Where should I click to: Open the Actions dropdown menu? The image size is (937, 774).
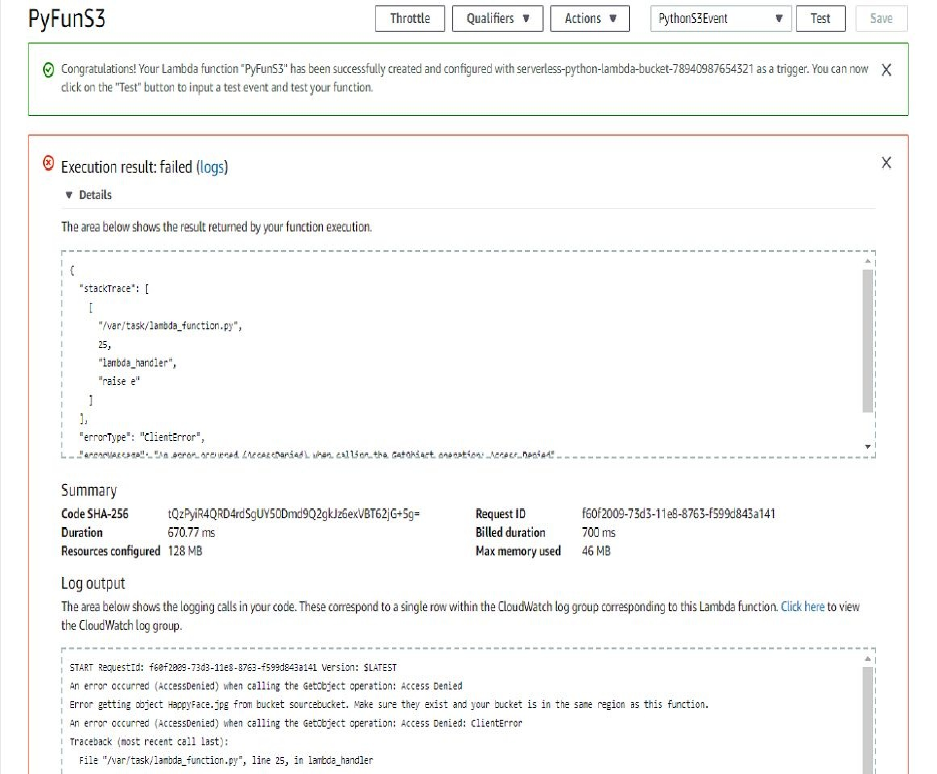(x=590, y=19)
